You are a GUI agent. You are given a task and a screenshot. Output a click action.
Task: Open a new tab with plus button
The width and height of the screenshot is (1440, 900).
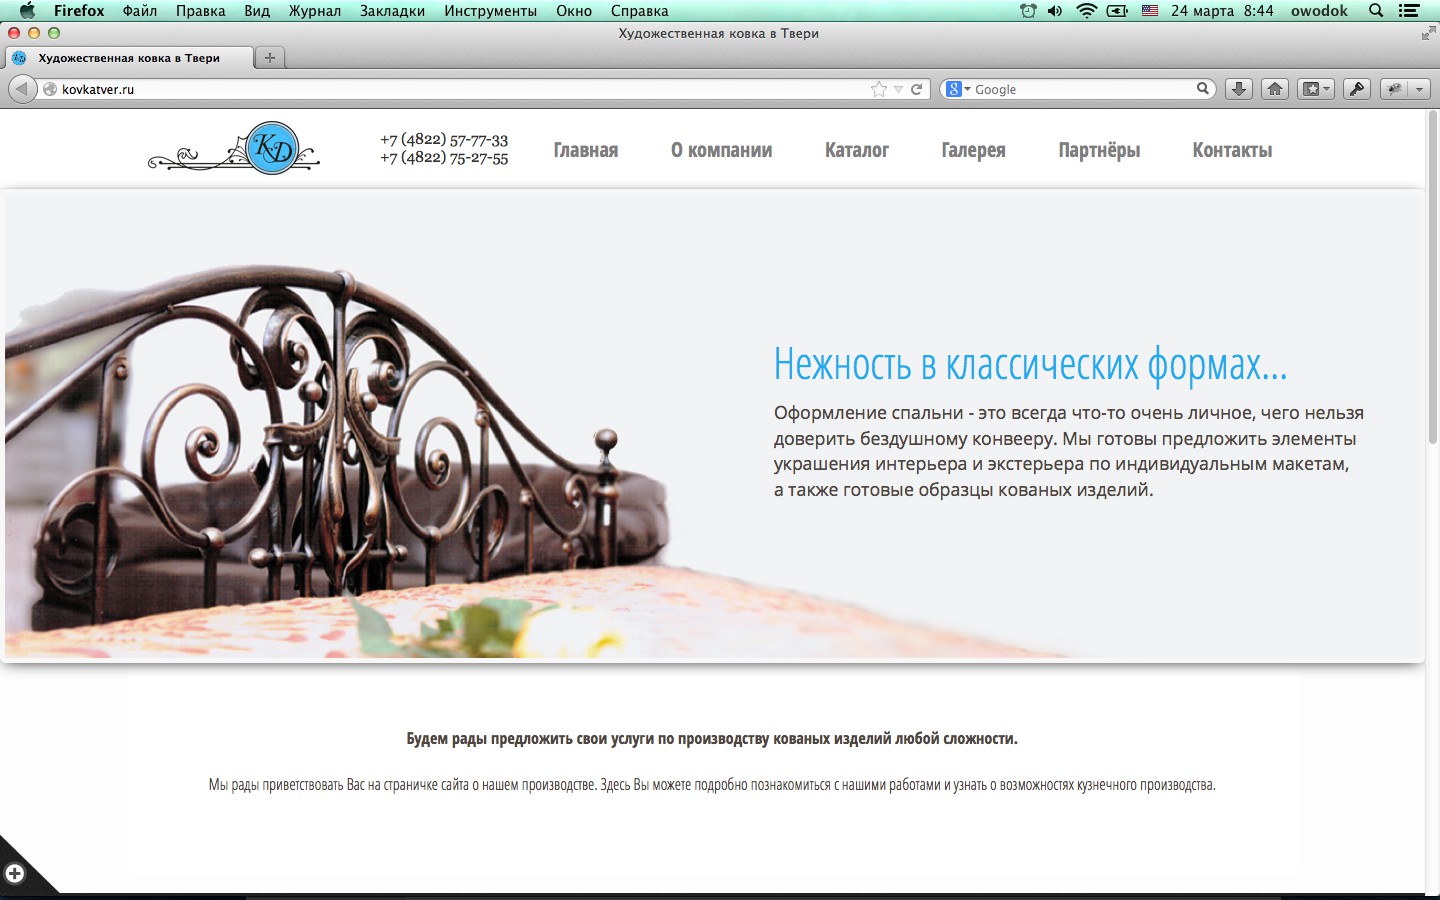coord(269,58)
